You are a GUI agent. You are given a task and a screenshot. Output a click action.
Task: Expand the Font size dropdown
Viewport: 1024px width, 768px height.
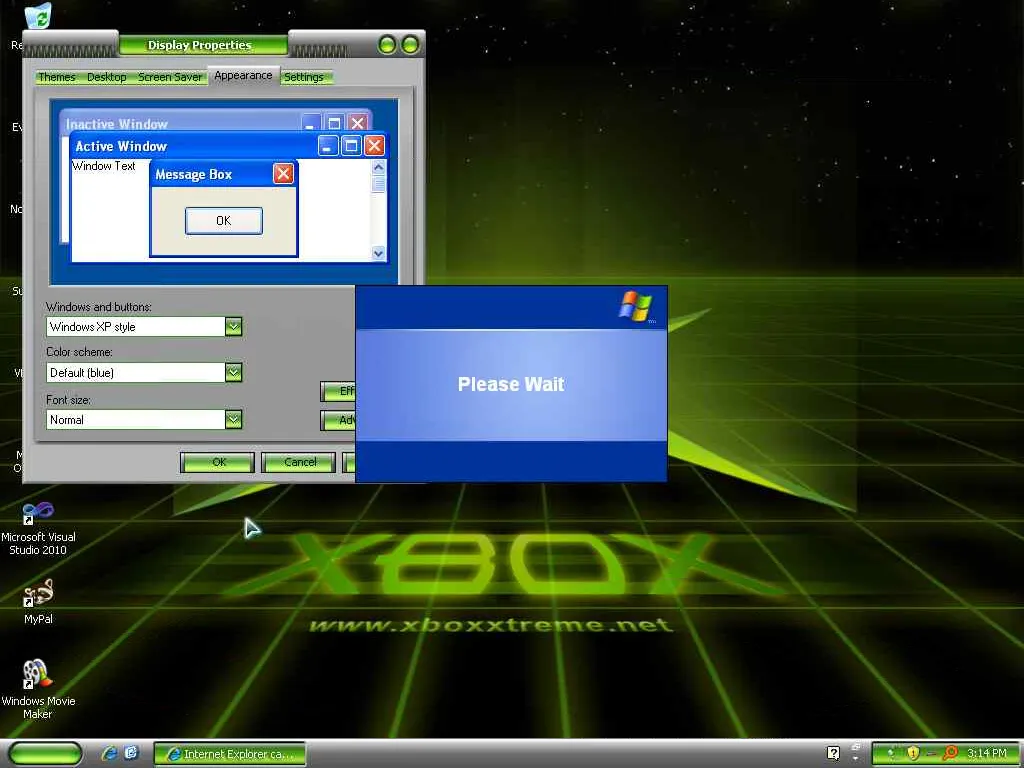[x=233, y=419]
